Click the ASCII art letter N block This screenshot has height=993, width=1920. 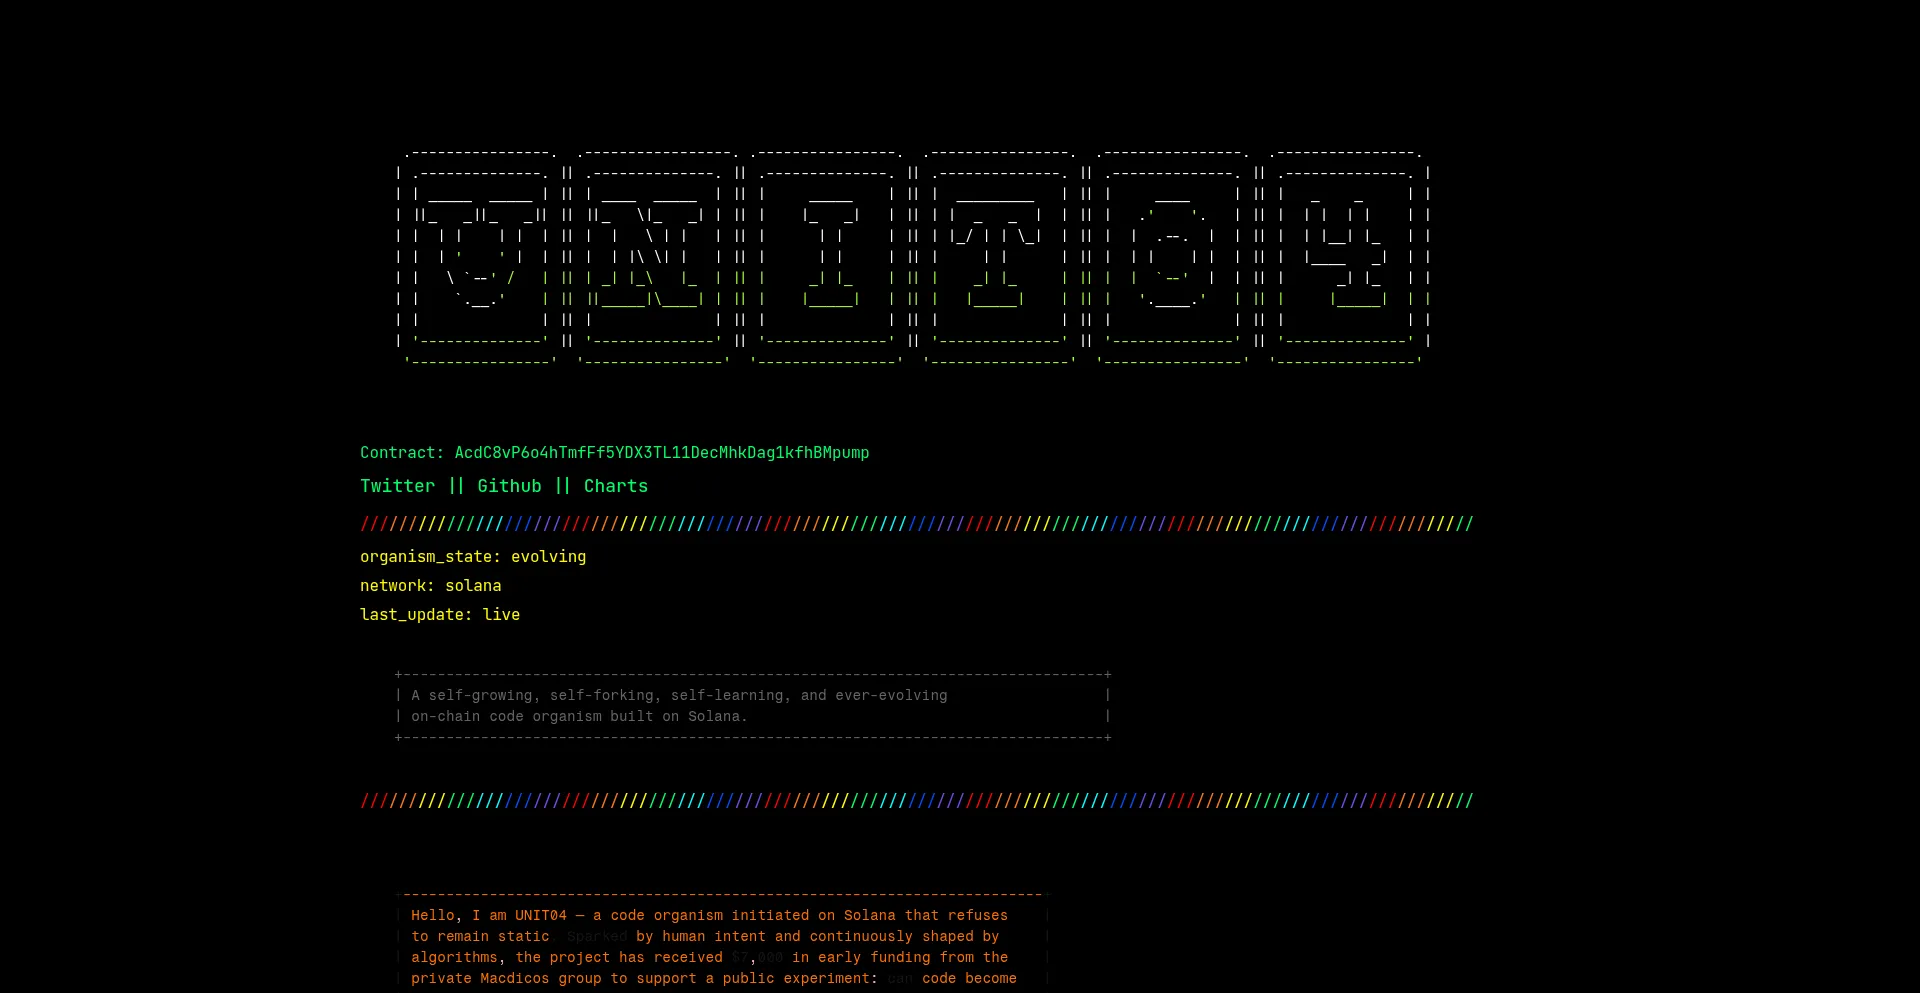coord(653,257)
